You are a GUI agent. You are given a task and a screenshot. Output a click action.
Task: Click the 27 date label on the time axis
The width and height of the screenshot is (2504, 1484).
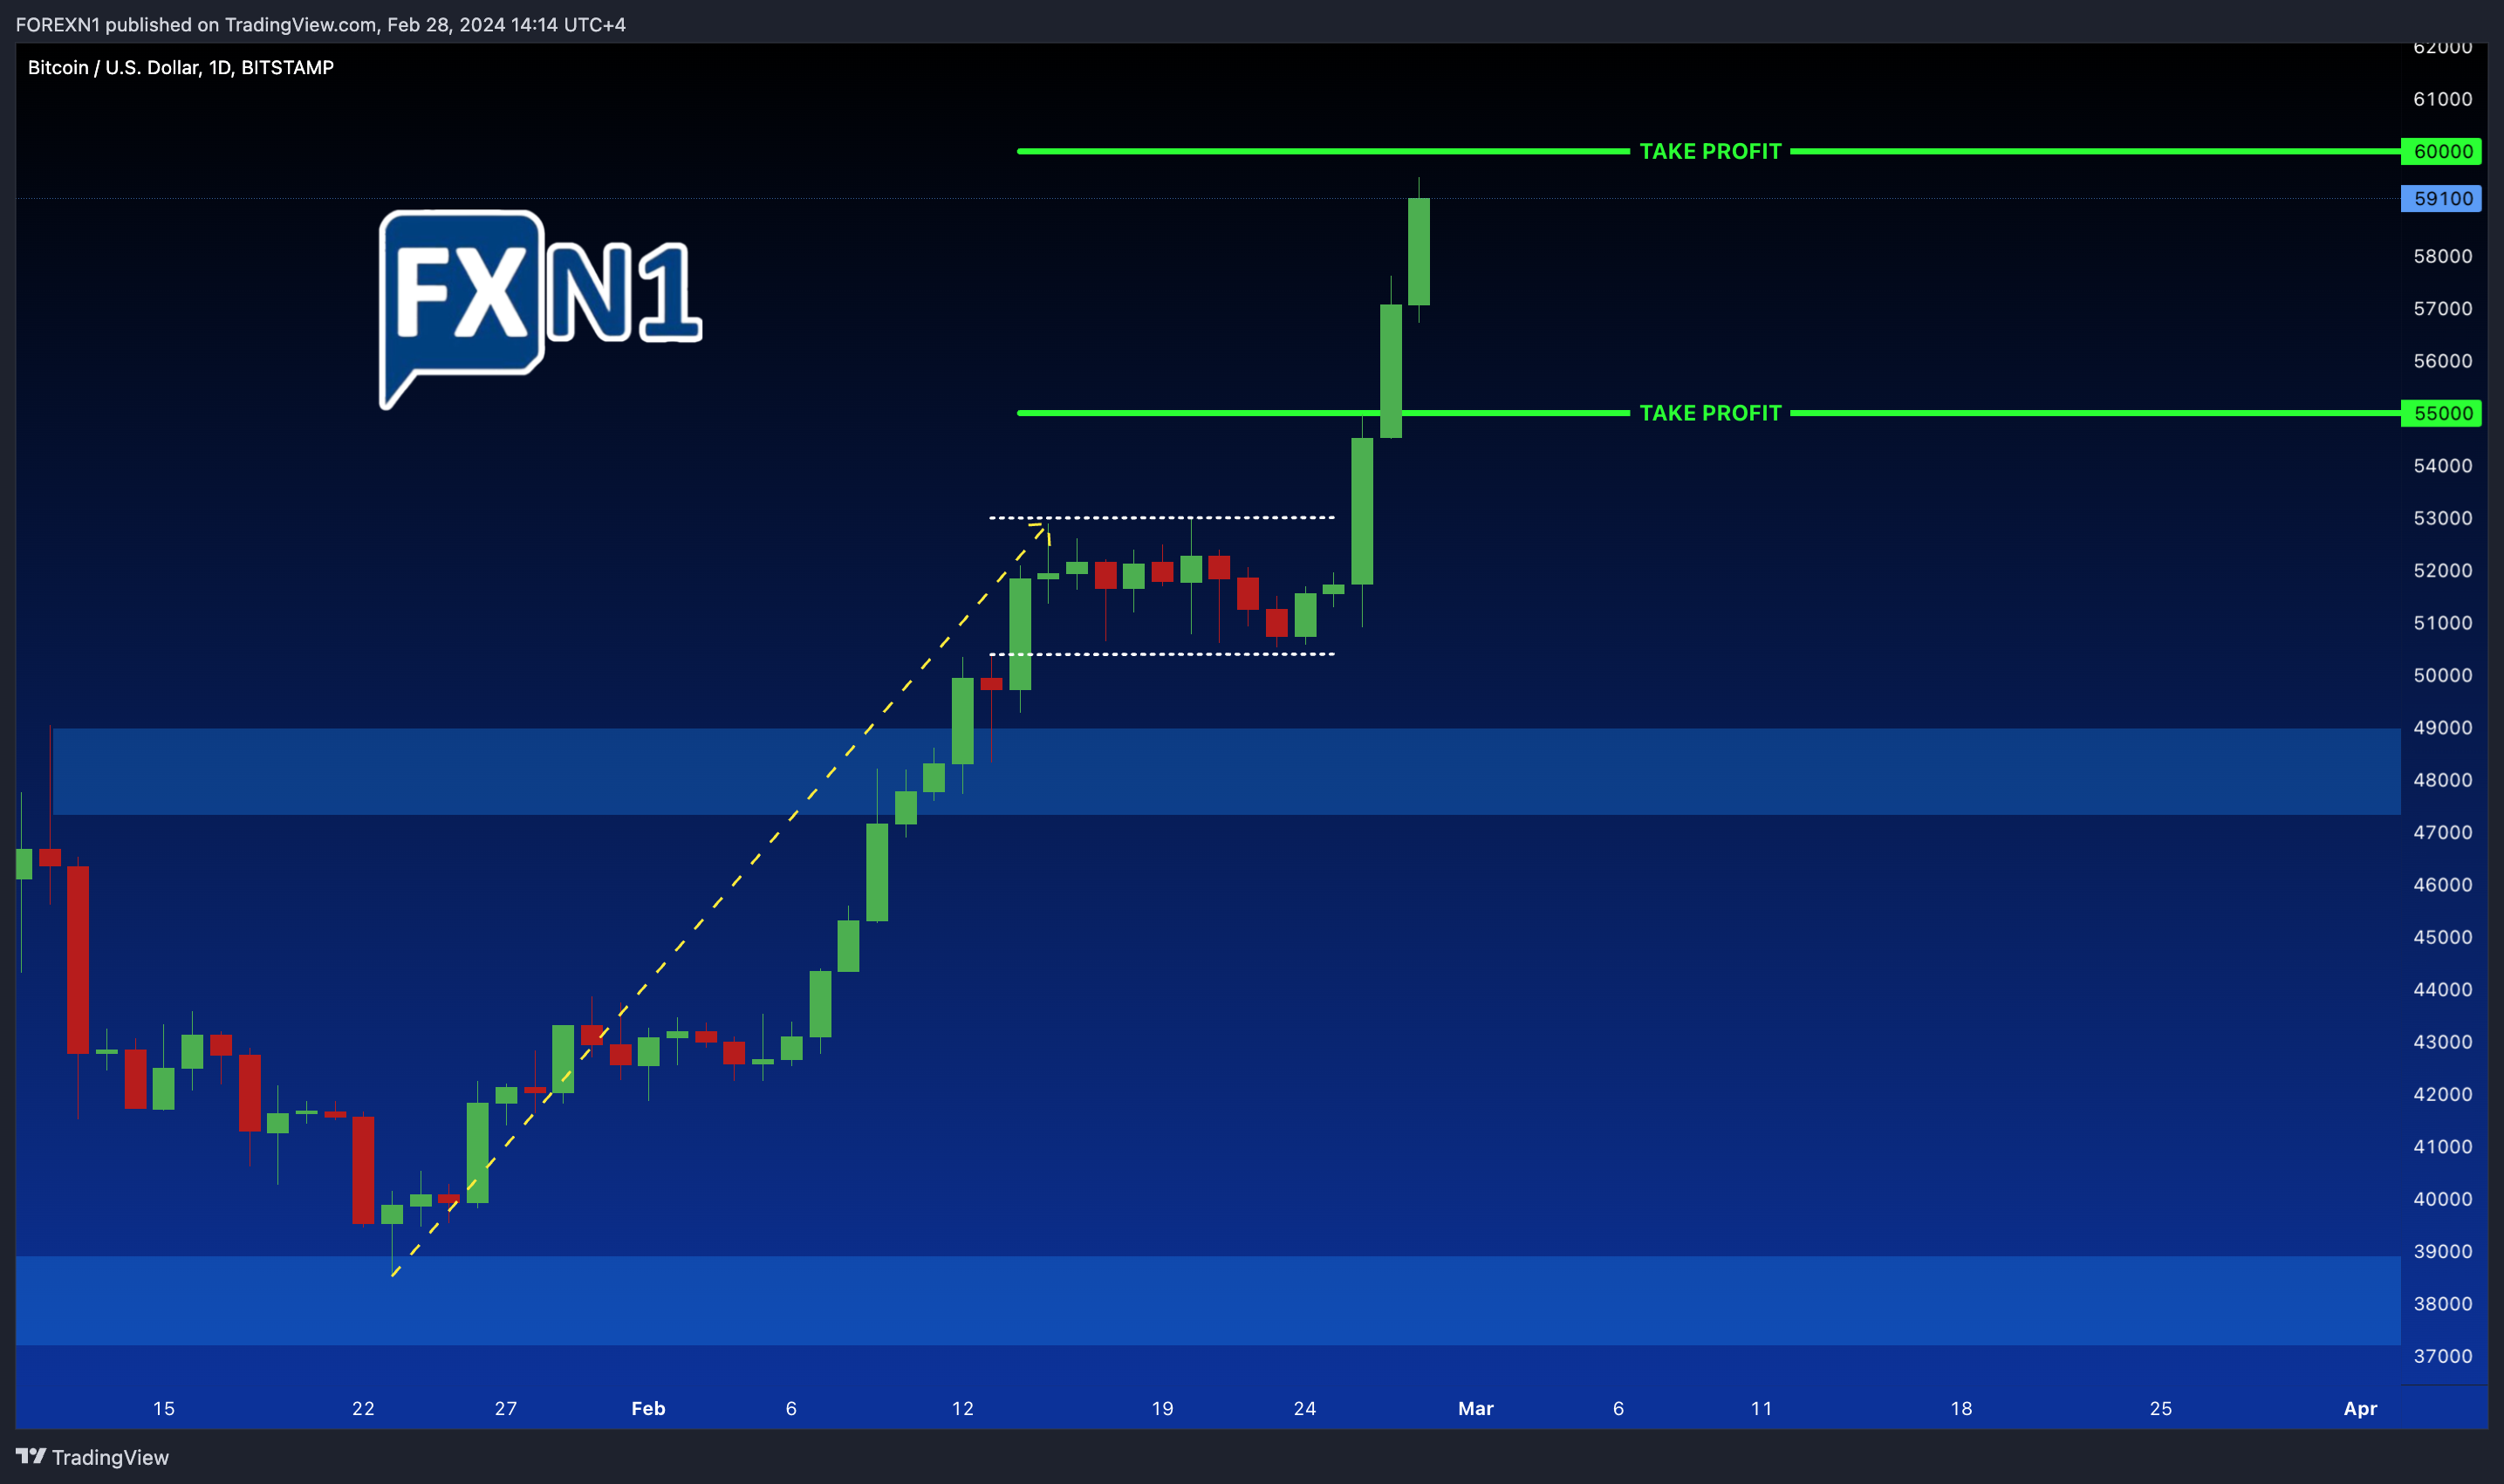coord(506,1408)
